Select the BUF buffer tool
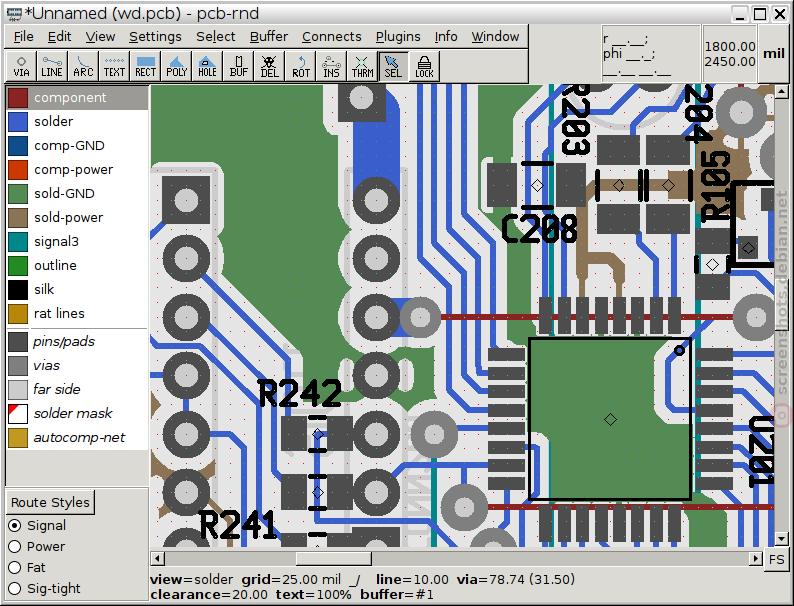The height and width of the screenshot is (606, 794). 239,66
